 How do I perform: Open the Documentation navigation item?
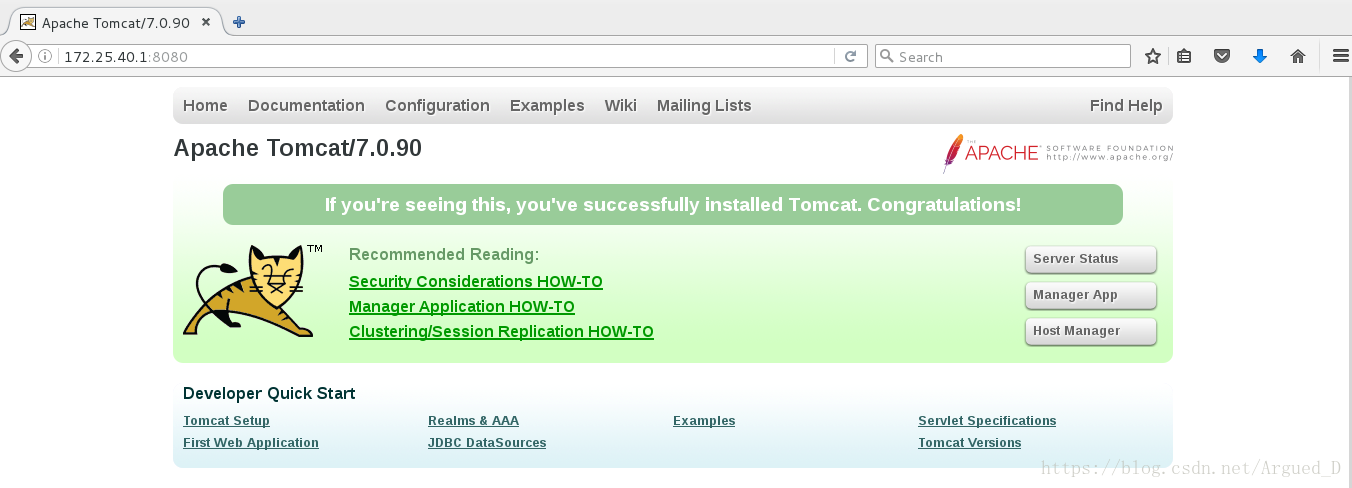(306, 106)
